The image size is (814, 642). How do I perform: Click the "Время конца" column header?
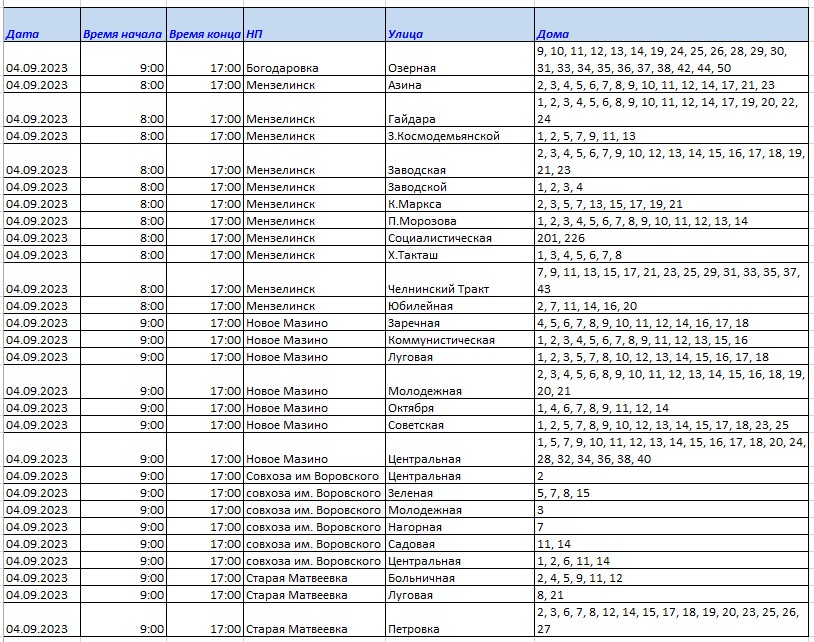[205, 34]
